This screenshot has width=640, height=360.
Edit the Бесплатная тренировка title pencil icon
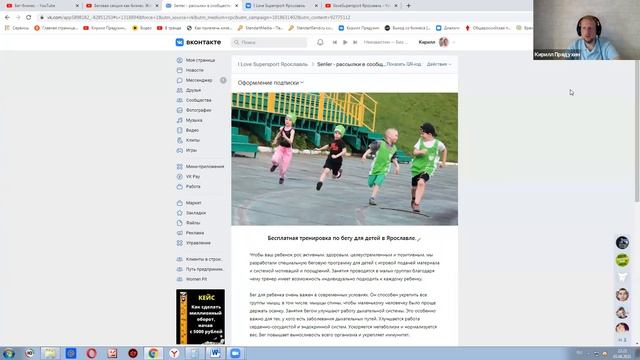point(419,239)
